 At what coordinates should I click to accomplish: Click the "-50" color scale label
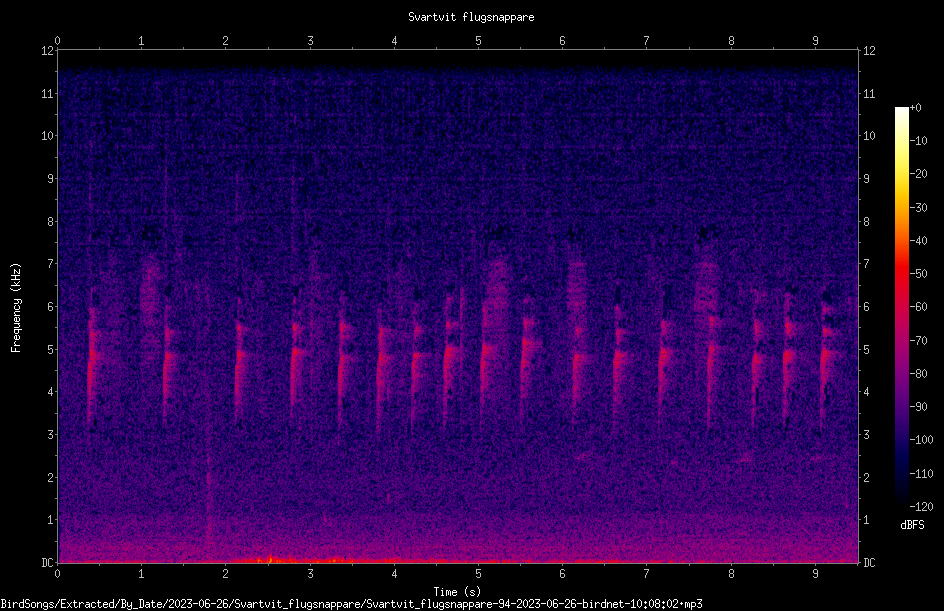point(918,274)
